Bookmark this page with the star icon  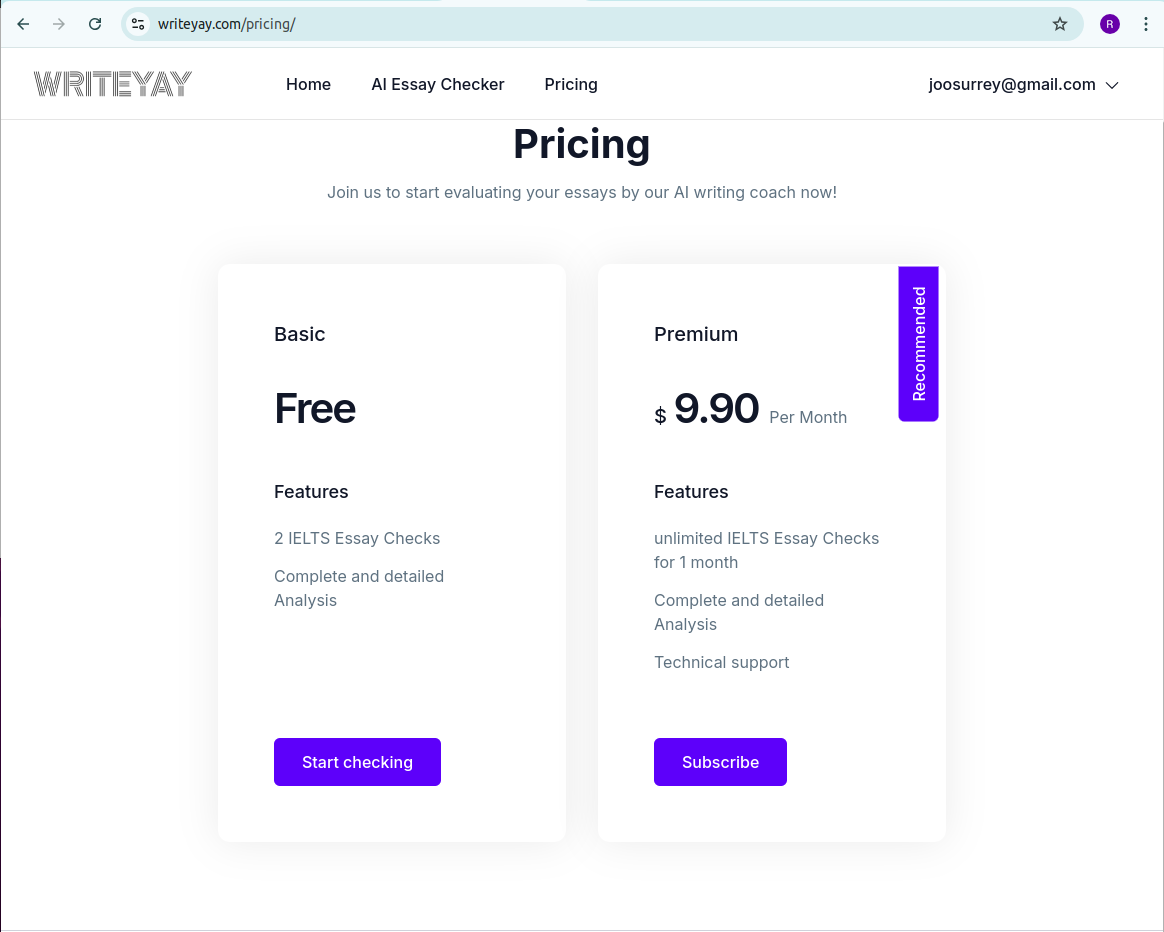(x=1060, y=24)
